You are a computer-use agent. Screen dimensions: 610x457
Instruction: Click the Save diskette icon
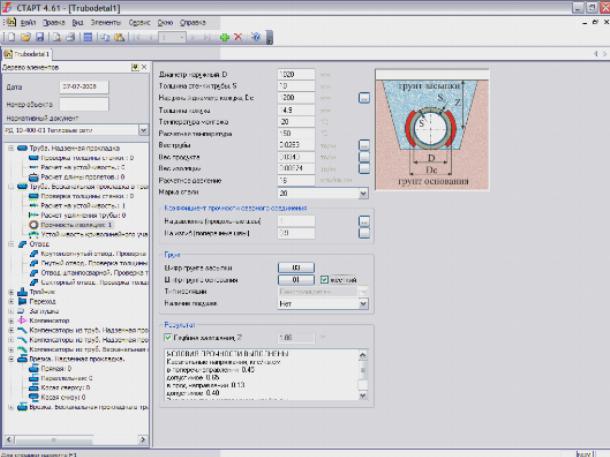tap(41, 36)
